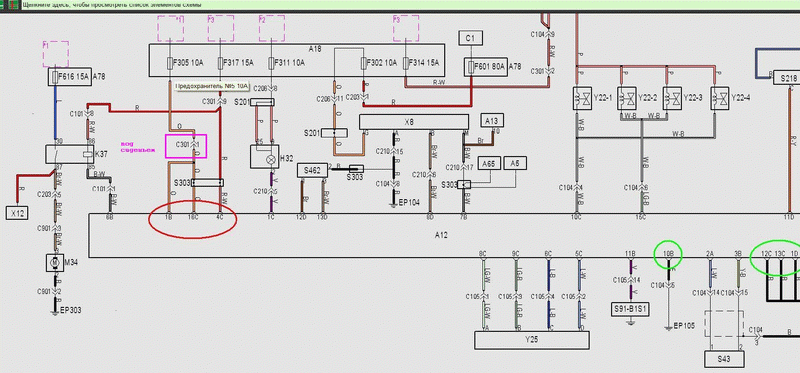The height and width of the screenshot is (373, 800).
Task: Click the dashed F2 box above F311
Action: point(271,28)
